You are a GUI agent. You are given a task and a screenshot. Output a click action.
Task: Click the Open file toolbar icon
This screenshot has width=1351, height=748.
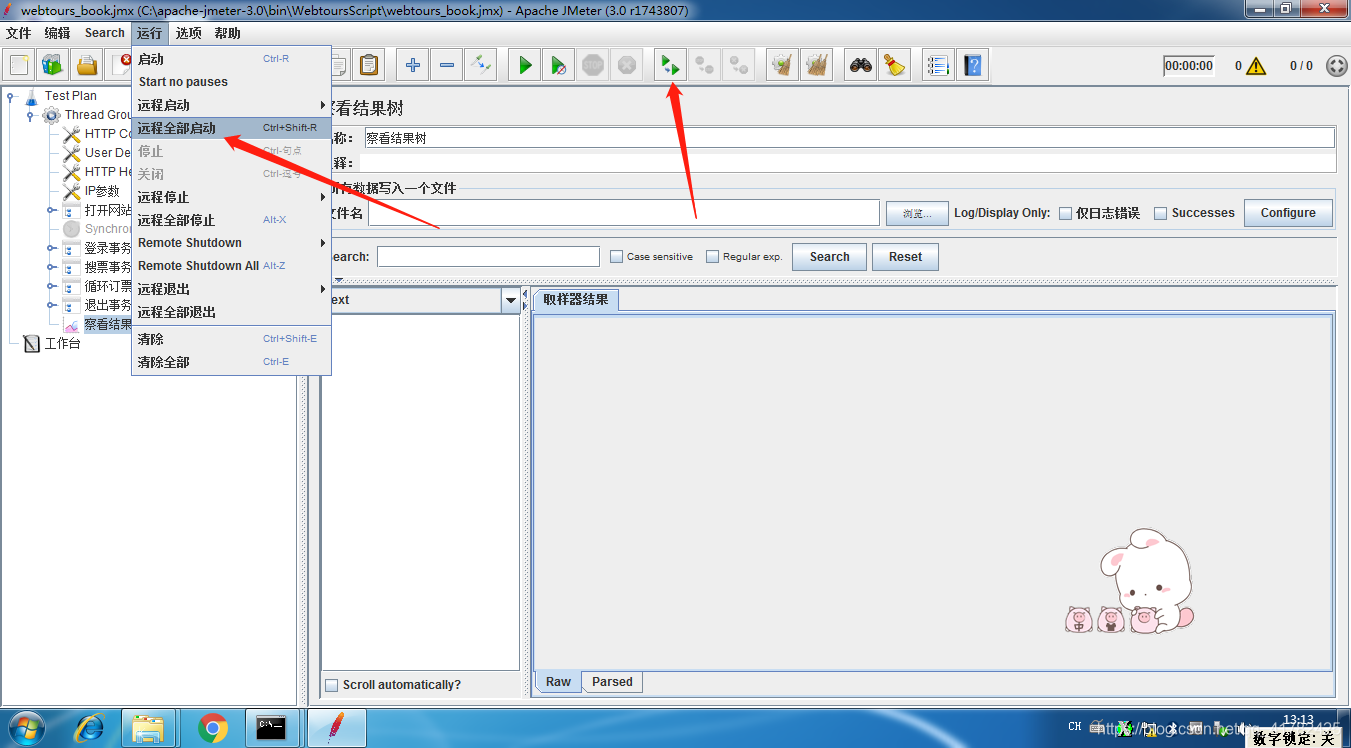87,66
